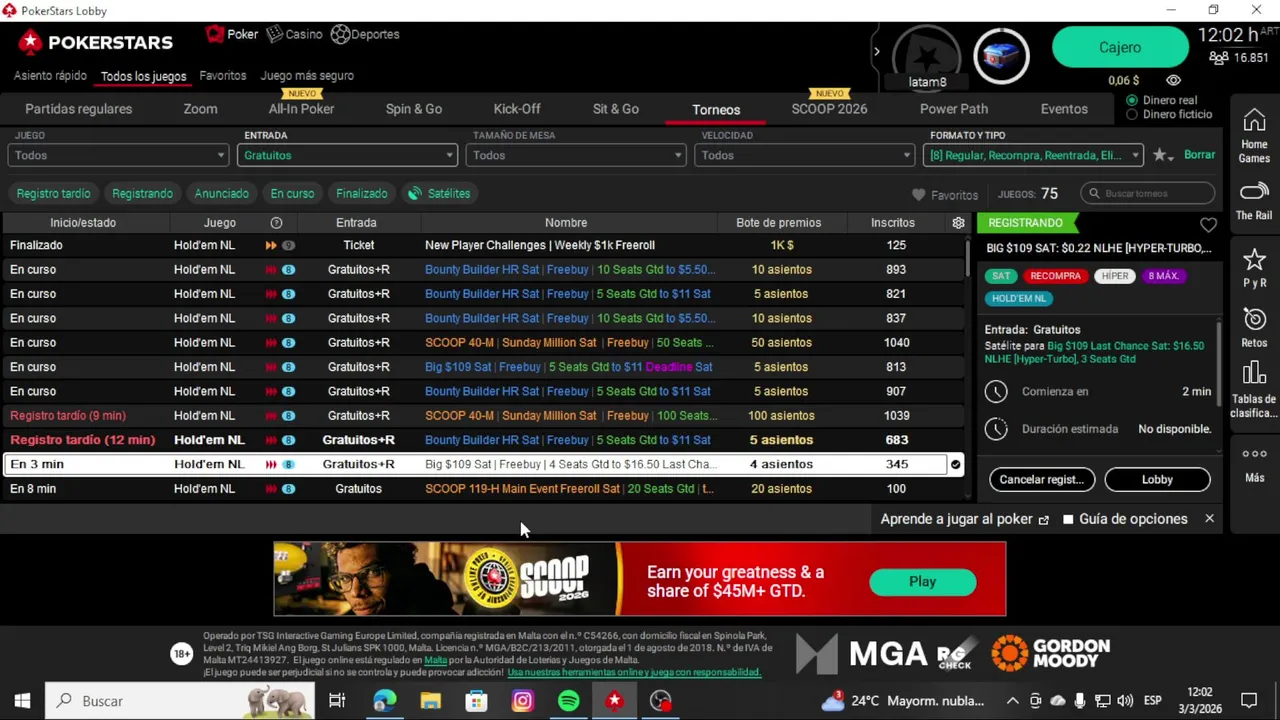Select the Weekly $1k Freeroll row
This screenshot has width=1280, height=720.
[483, 245]
